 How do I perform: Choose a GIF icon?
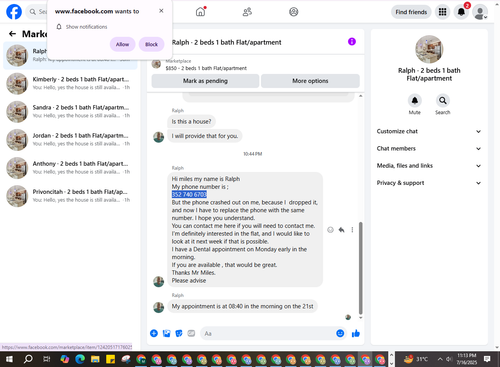coord(191,333)
